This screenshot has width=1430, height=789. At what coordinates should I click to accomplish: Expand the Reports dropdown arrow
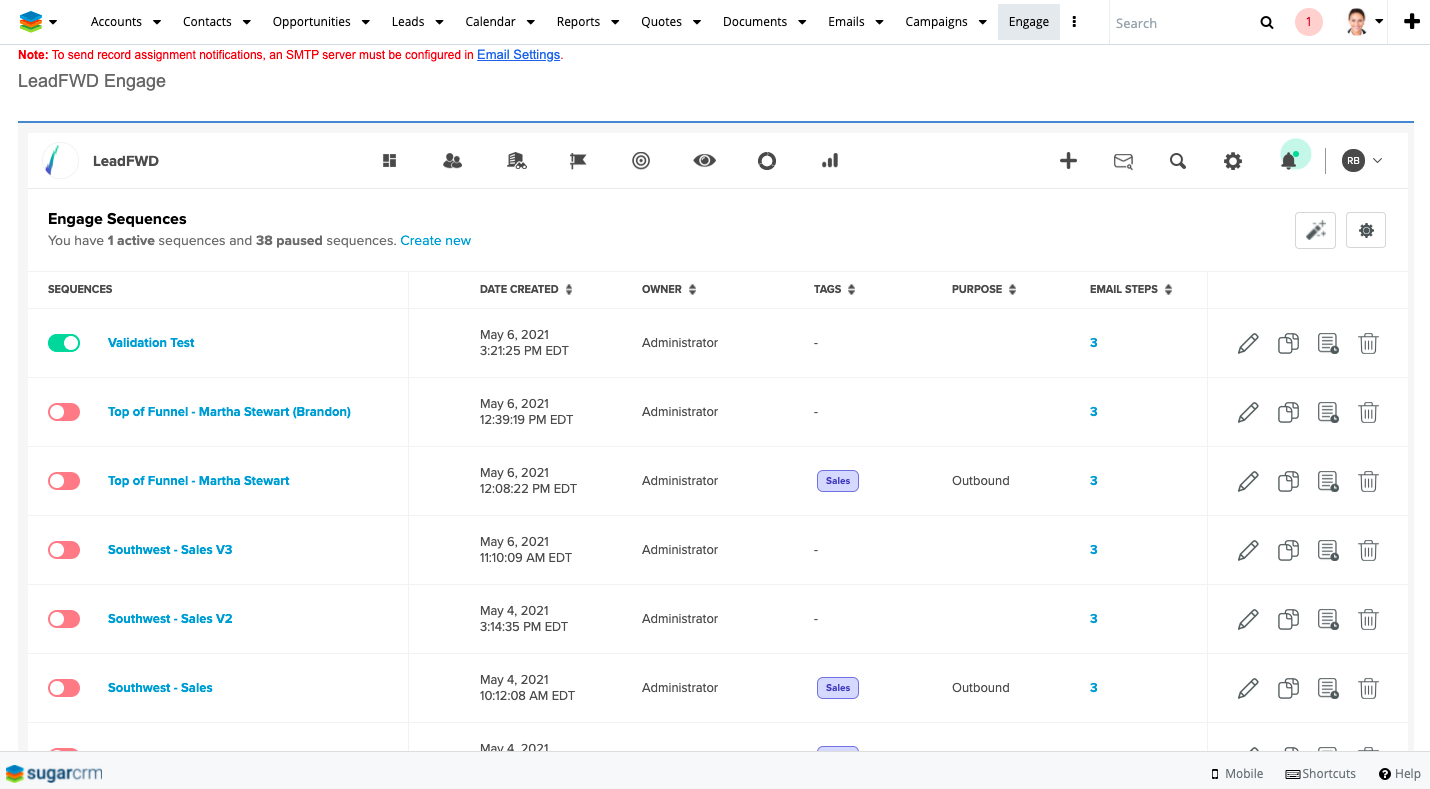(x=615, y=22)
